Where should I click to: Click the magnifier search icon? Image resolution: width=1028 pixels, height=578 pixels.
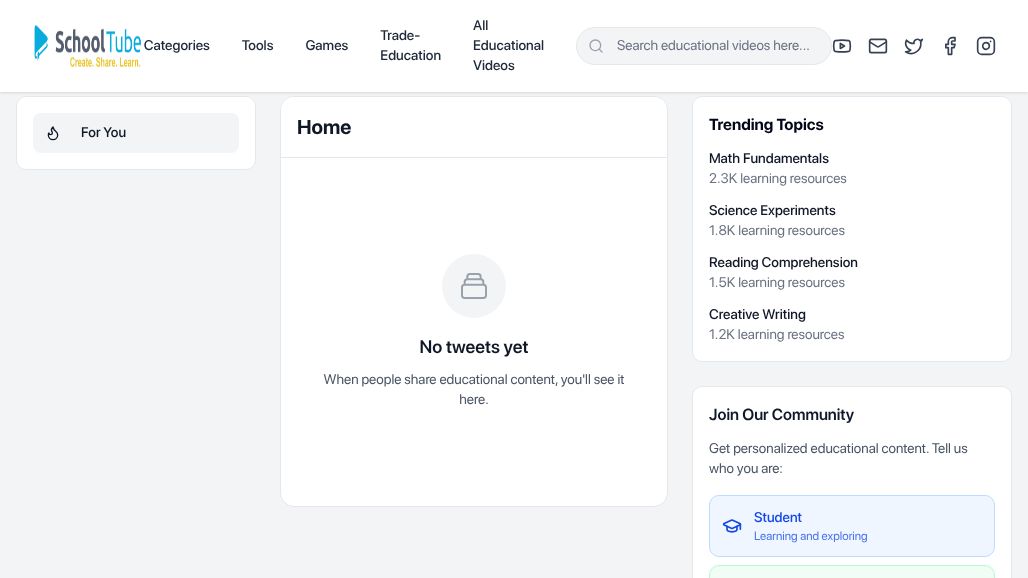coord(596,46)
